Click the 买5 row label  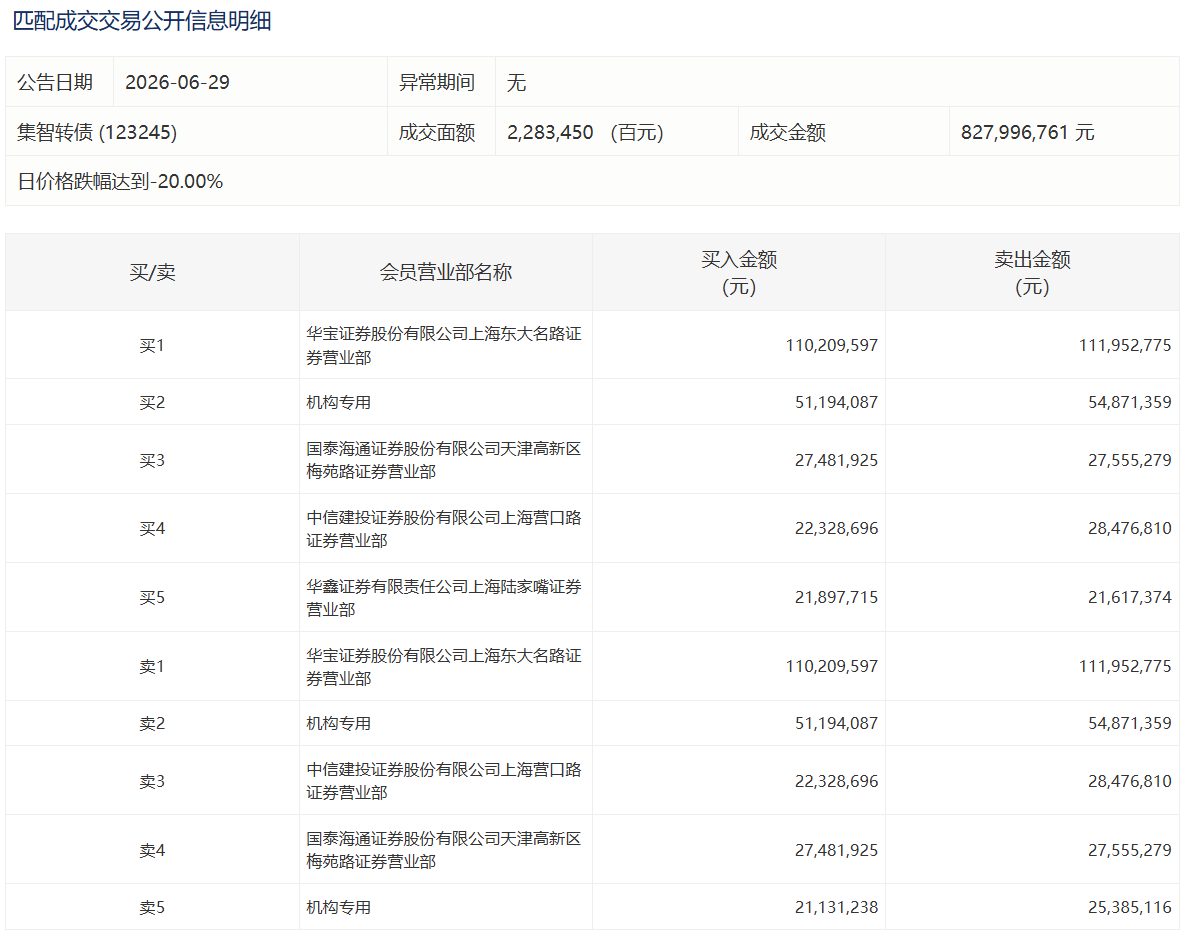152,598
